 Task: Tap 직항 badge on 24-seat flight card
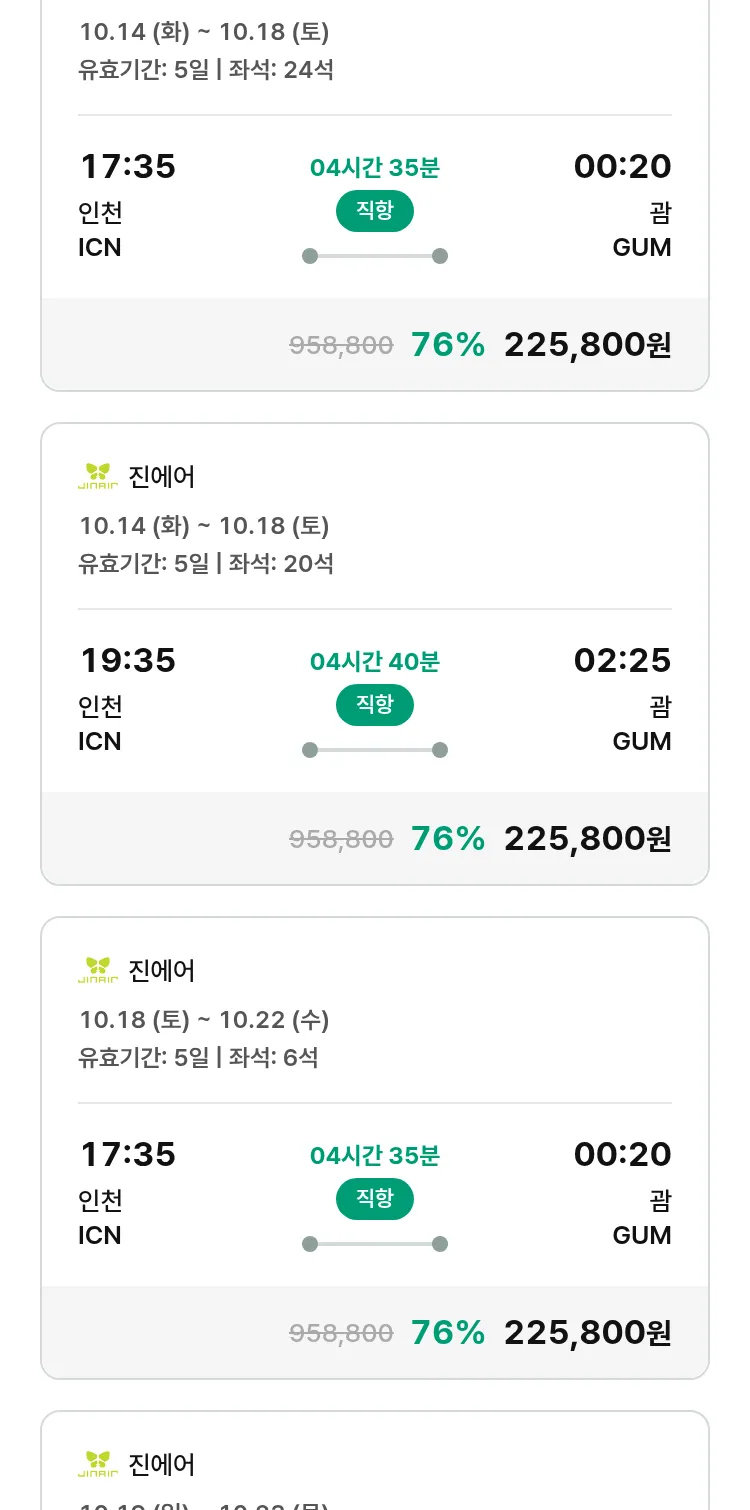(x=375, y=211)
